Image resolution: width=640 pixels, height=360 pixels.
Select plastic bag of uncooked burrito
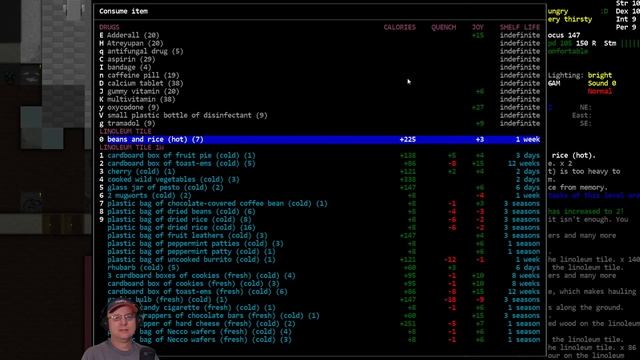tap(191, 259)
